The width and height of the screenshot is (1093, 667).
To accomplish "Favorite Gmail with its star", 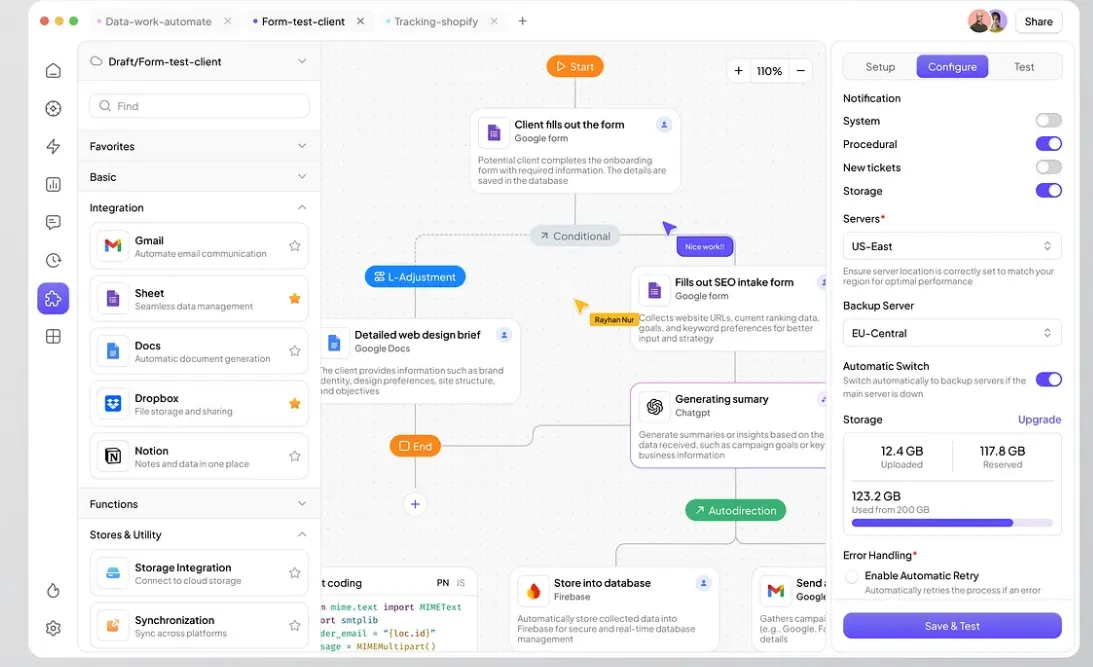I will (x=294, y=245).
